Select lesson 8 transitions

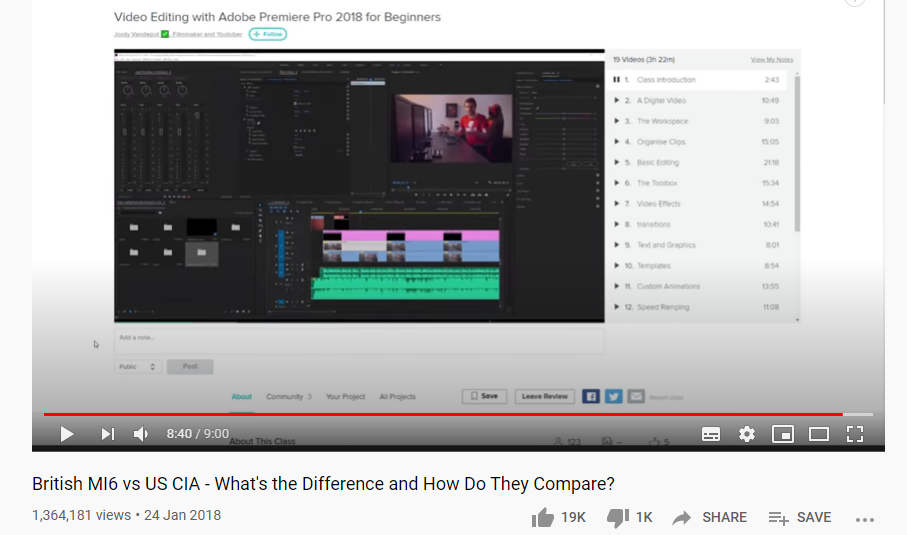(x=696, y=224)
